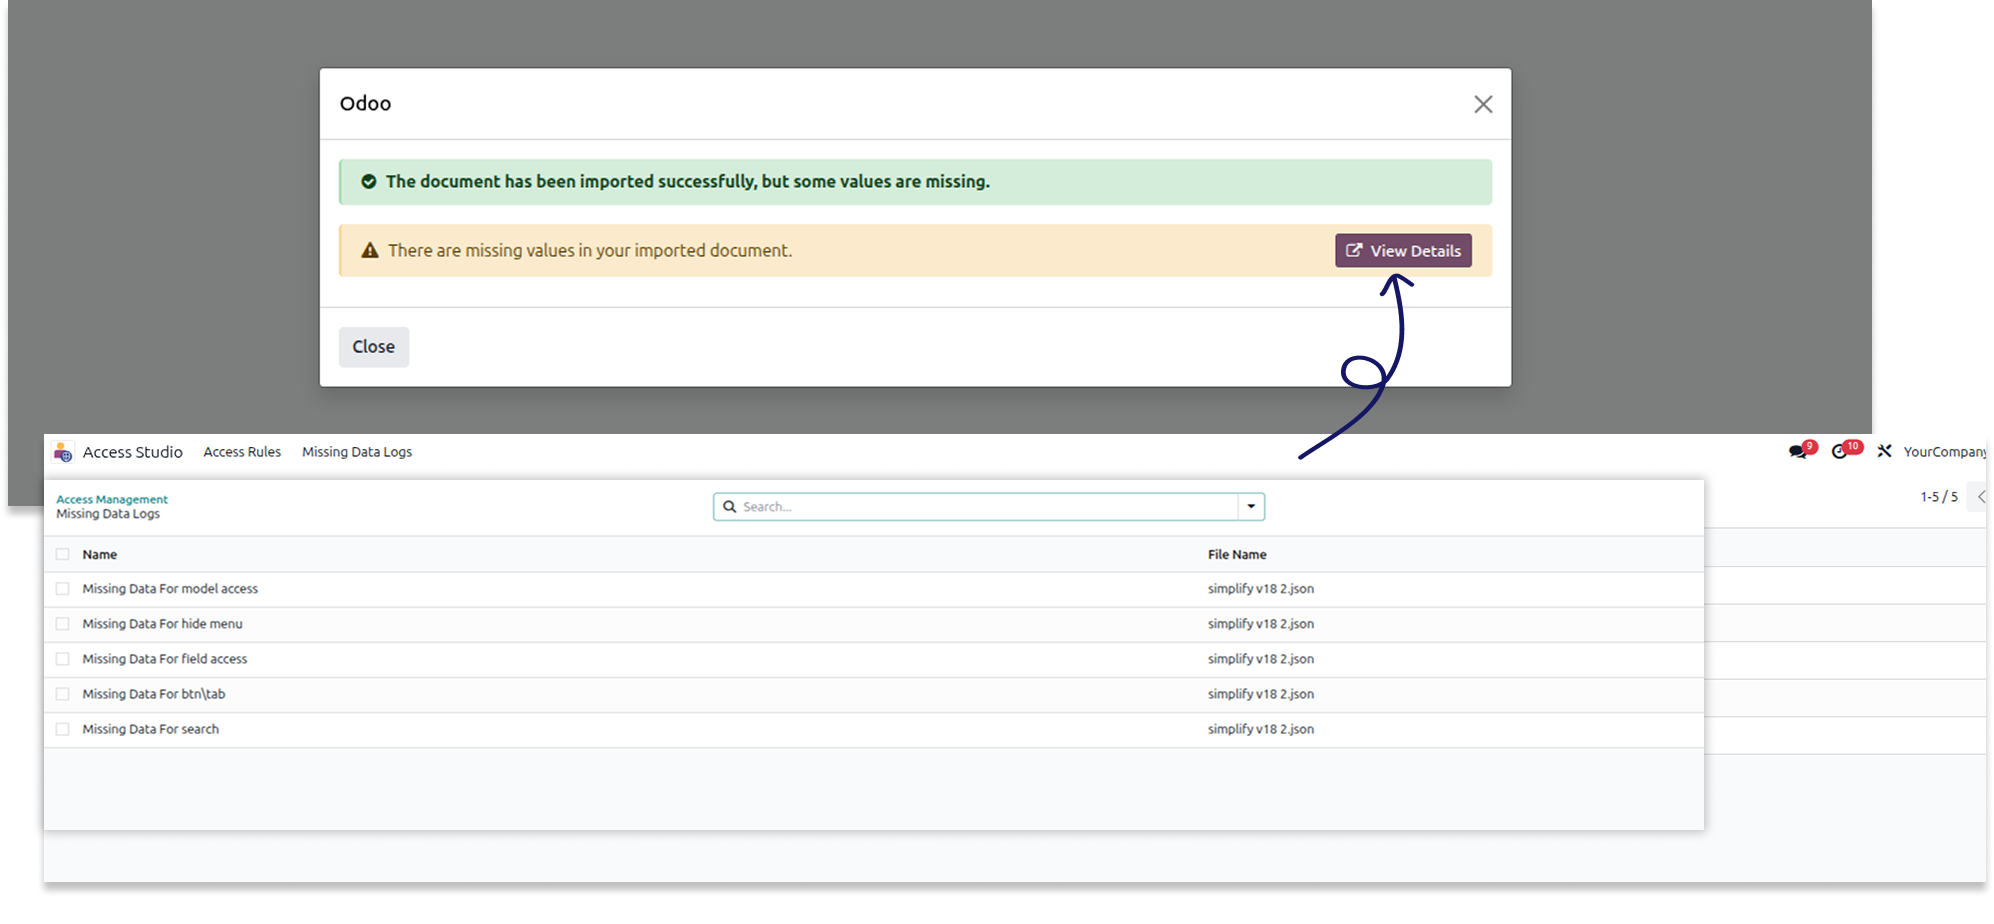Open the Missing Data Logs menu
Screen dimensions: 1994x924
point(357,452)
